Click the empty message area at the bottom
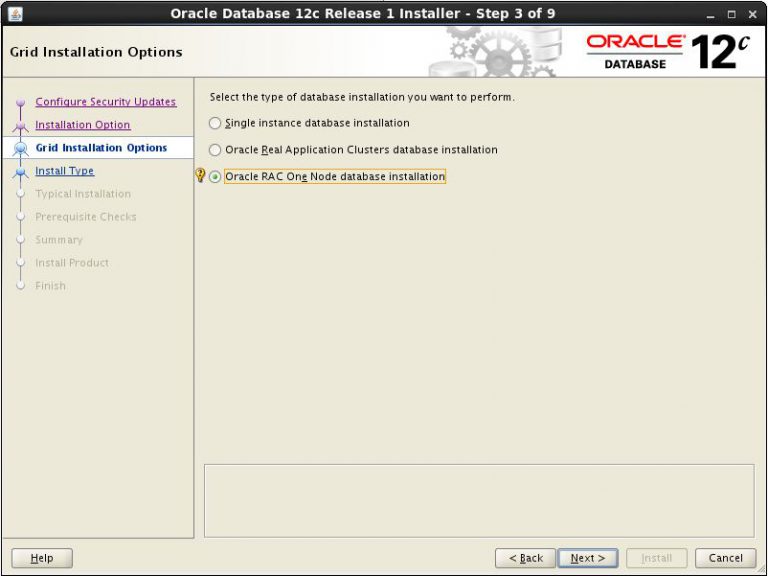768x576 pixels. pyautogui.click(x=479, y=501)
